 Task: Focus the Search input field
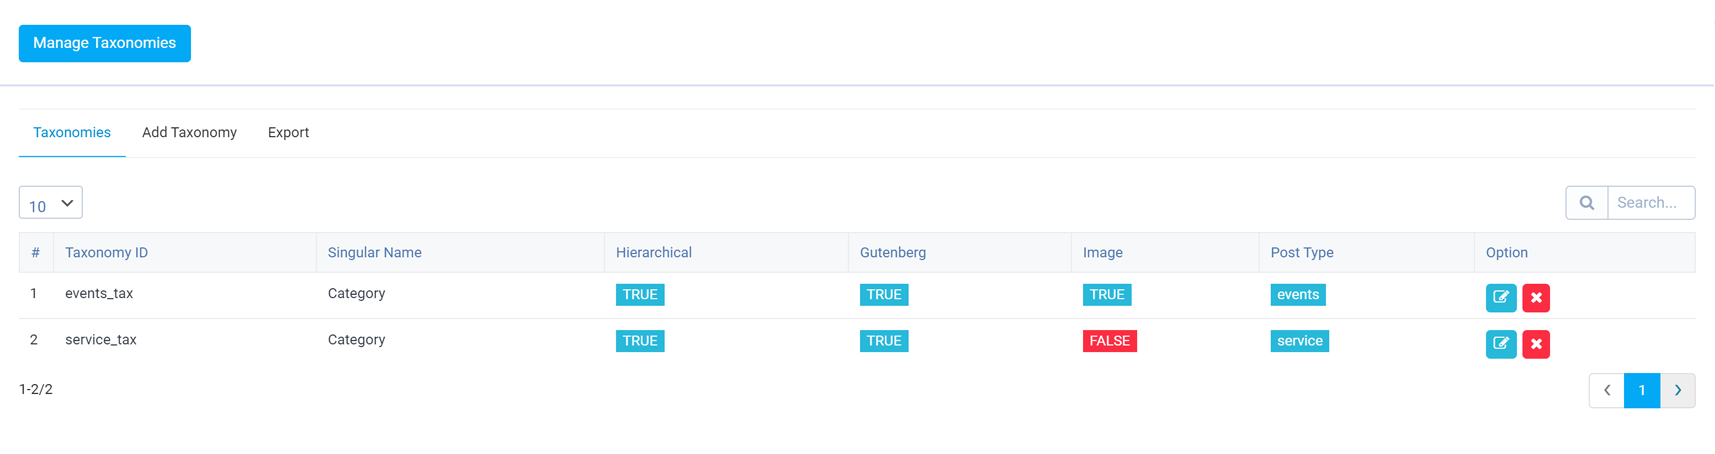(x=1651, y=202)
